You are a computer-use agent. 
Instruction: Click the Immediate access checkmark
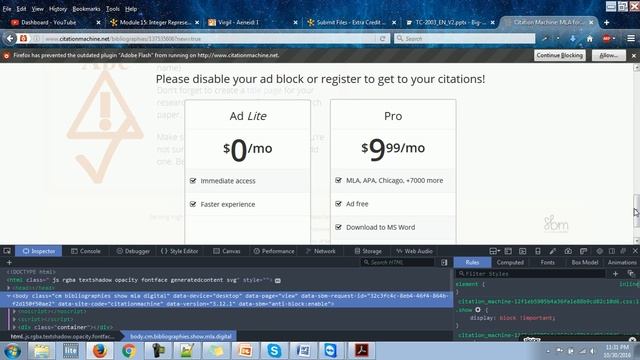[x=193, y=181]
